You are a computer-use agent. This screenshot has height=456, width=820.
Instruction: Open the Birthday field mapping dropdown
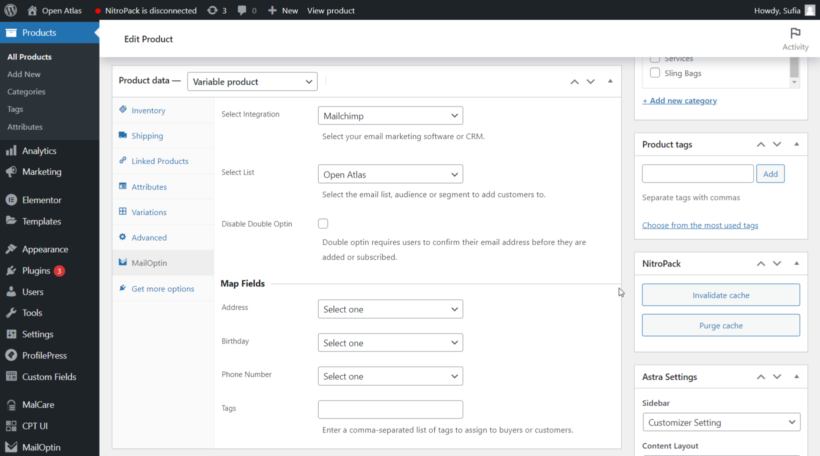point(390,343)
